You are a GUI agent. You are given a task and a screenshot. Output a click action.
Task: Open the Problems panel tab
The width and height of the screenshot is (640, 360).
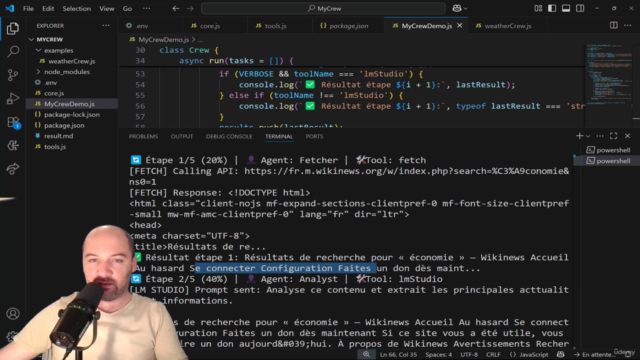[143, 136]
